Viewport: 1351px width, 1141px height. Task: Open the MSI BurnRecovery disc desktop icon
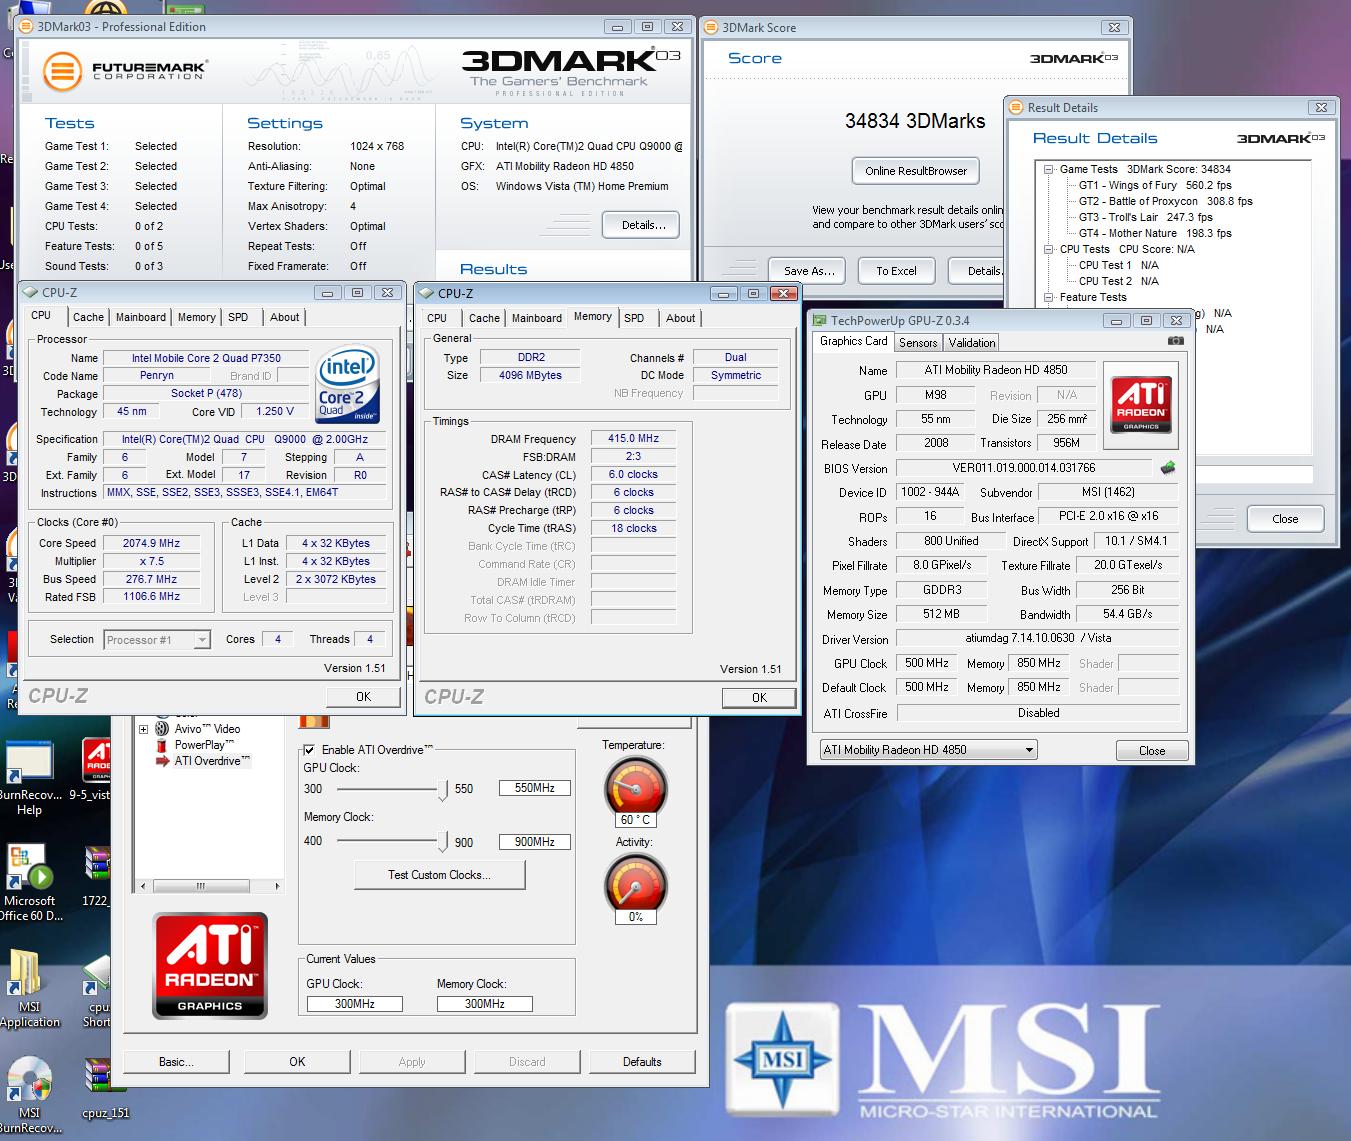click(x=29, y=1093)
